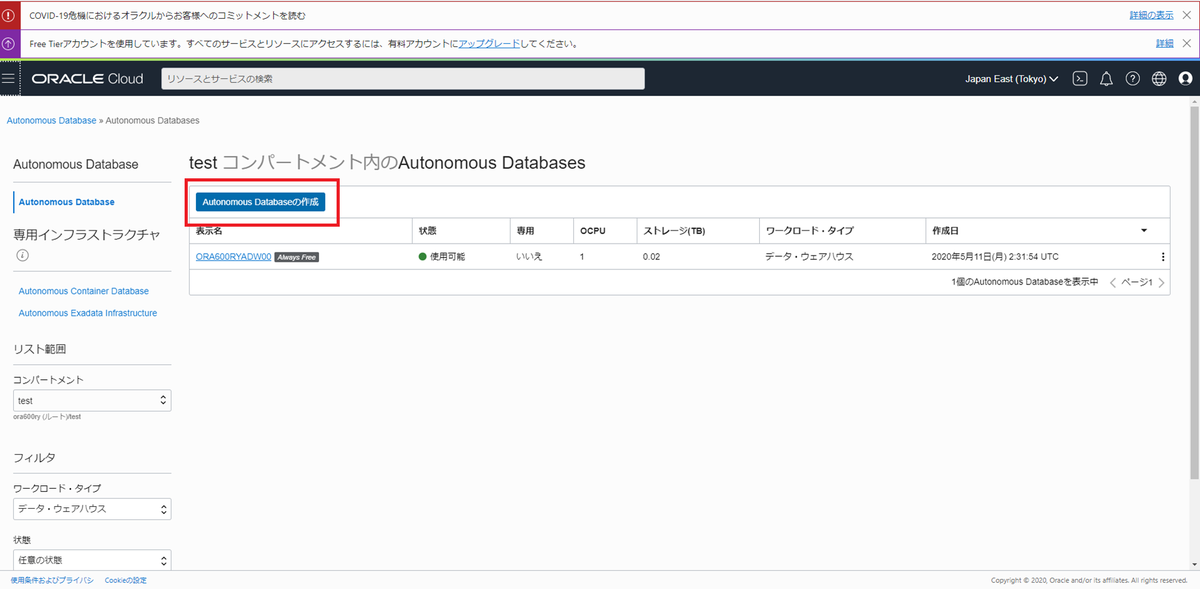Click the 状態 column header
The height and width of the screenshot is (589, 1200).
(x=427, y=231)
